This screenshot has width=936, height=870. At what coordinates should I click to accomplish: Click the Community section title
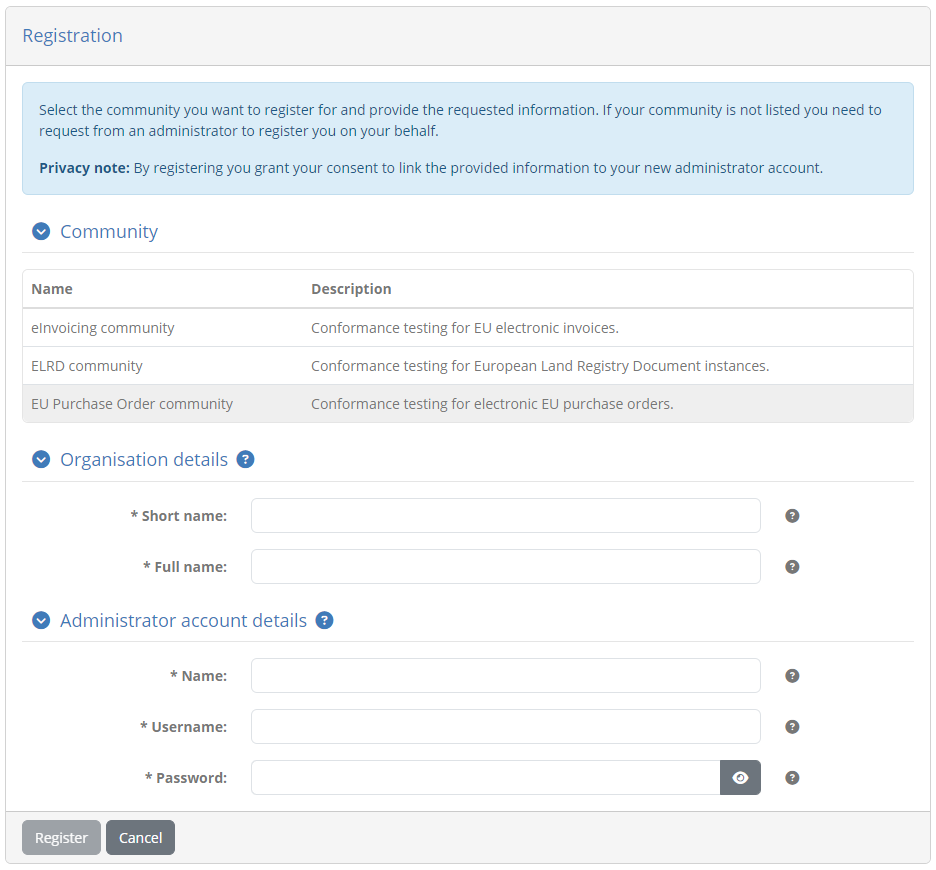click(x=109, y=231)
